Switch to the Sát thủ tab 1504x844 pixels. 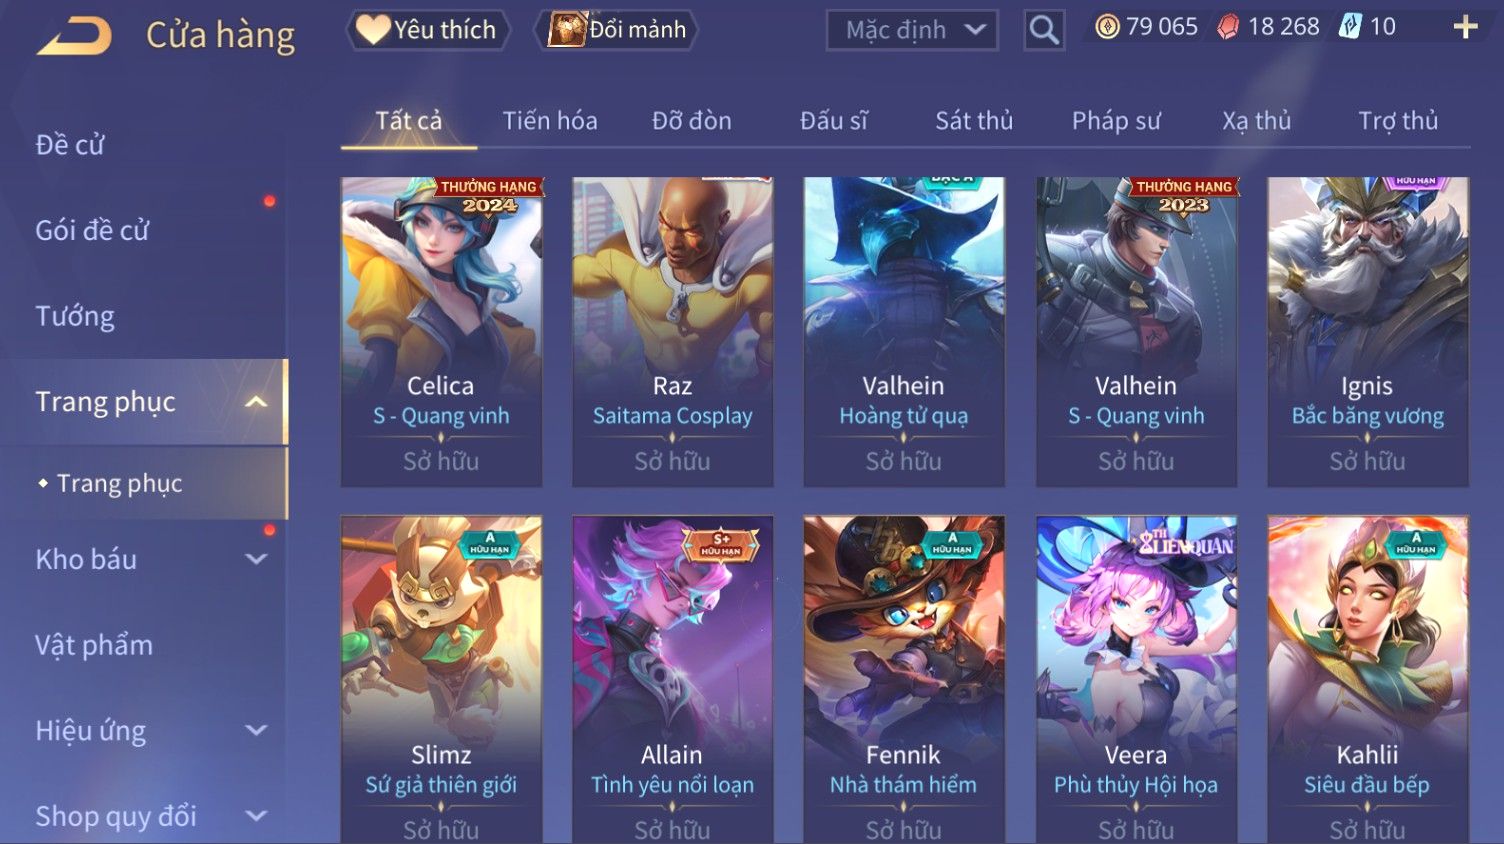(x=974, y=121)
